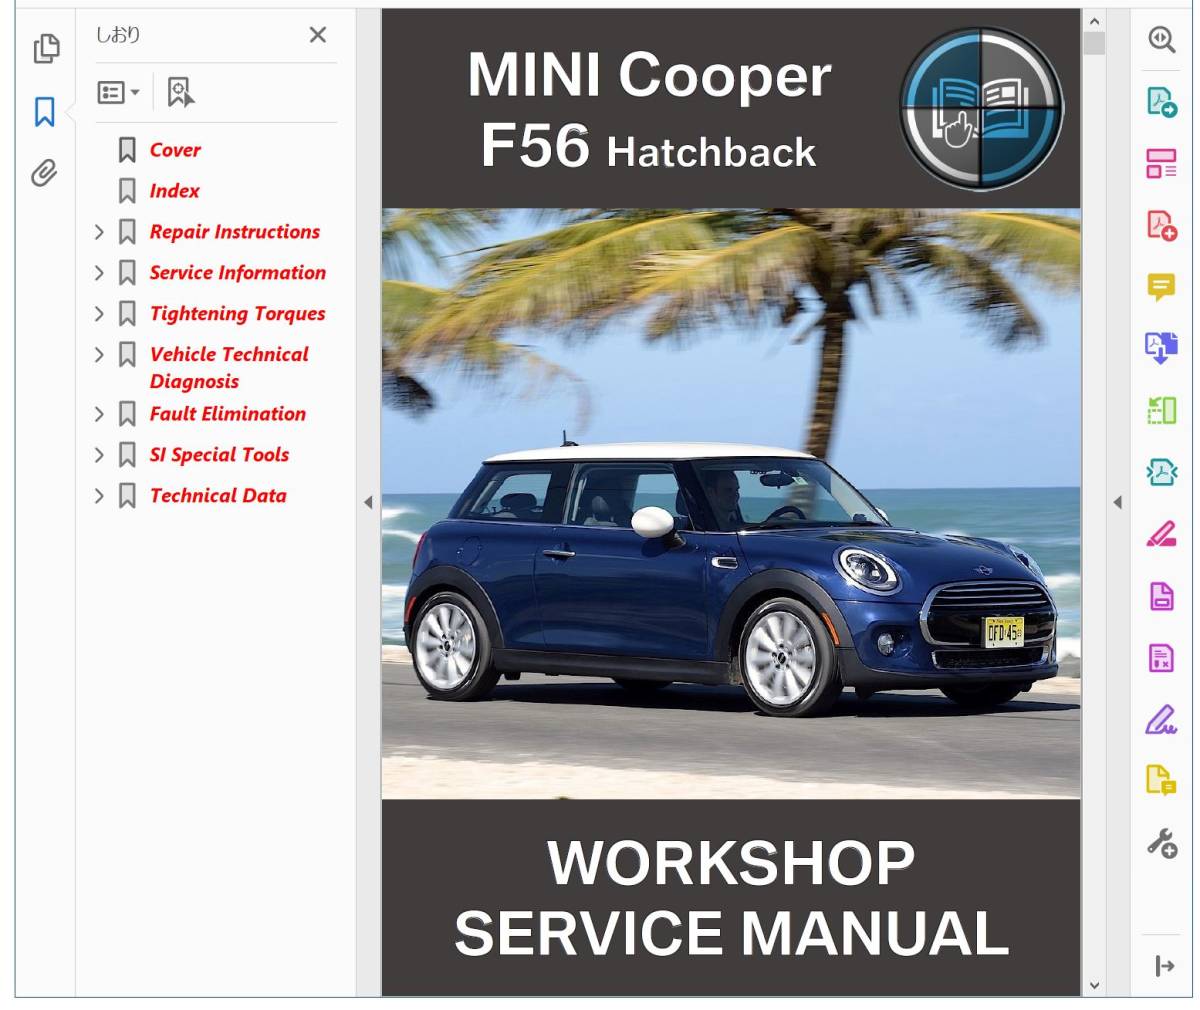Jump to Fault Elimination section

click(228, 414)
